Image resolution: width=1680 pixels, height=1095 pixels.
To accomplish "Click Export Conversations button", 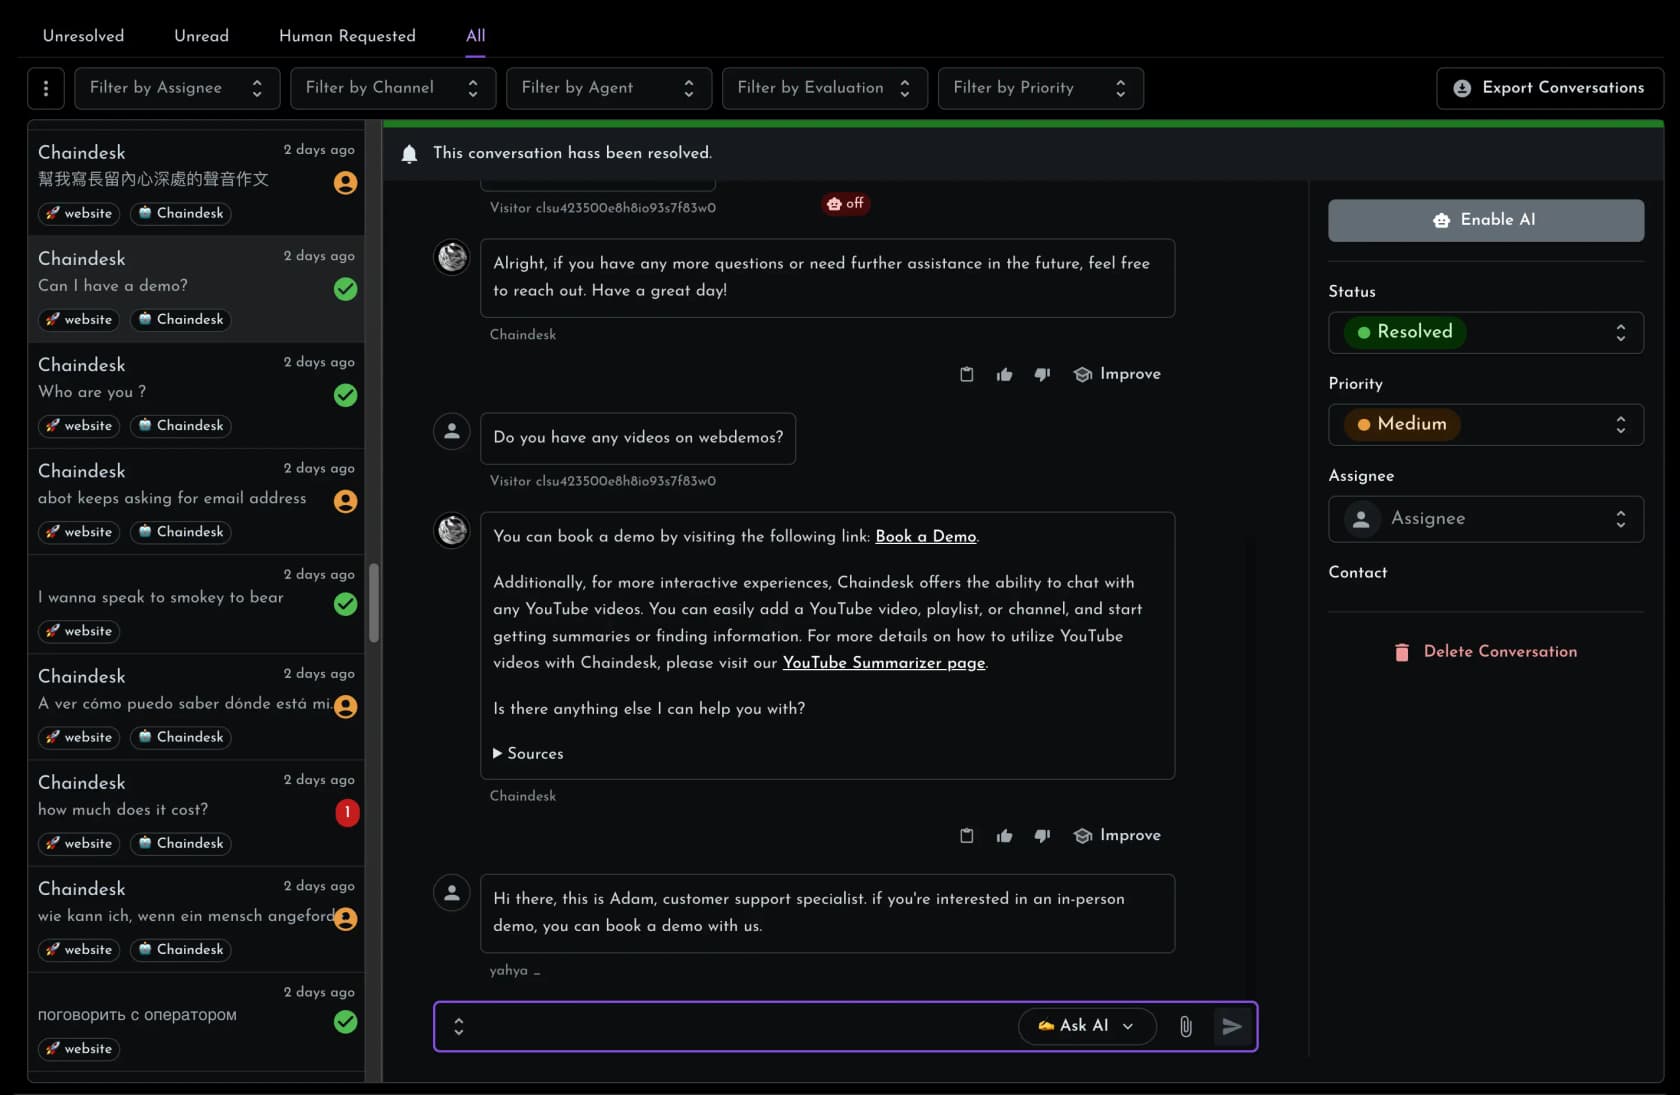I will pyautogui.click(x=1550, y=88).
